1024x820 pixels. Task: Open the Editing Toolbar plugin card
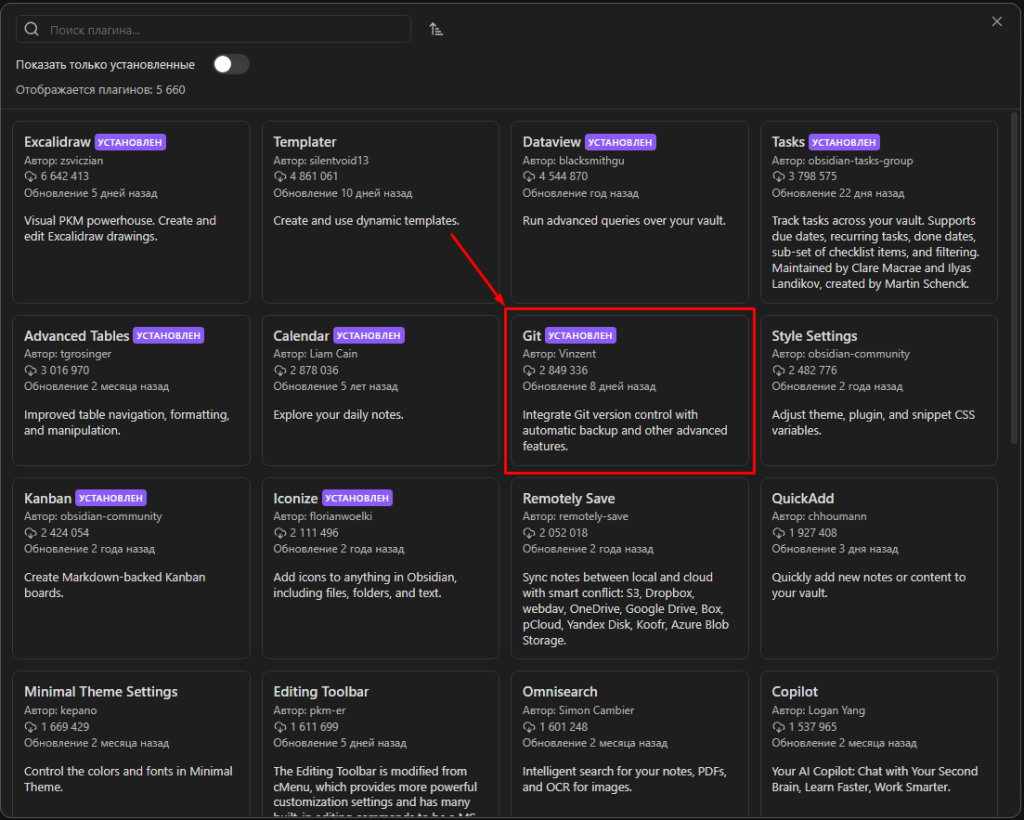[380, 744]
